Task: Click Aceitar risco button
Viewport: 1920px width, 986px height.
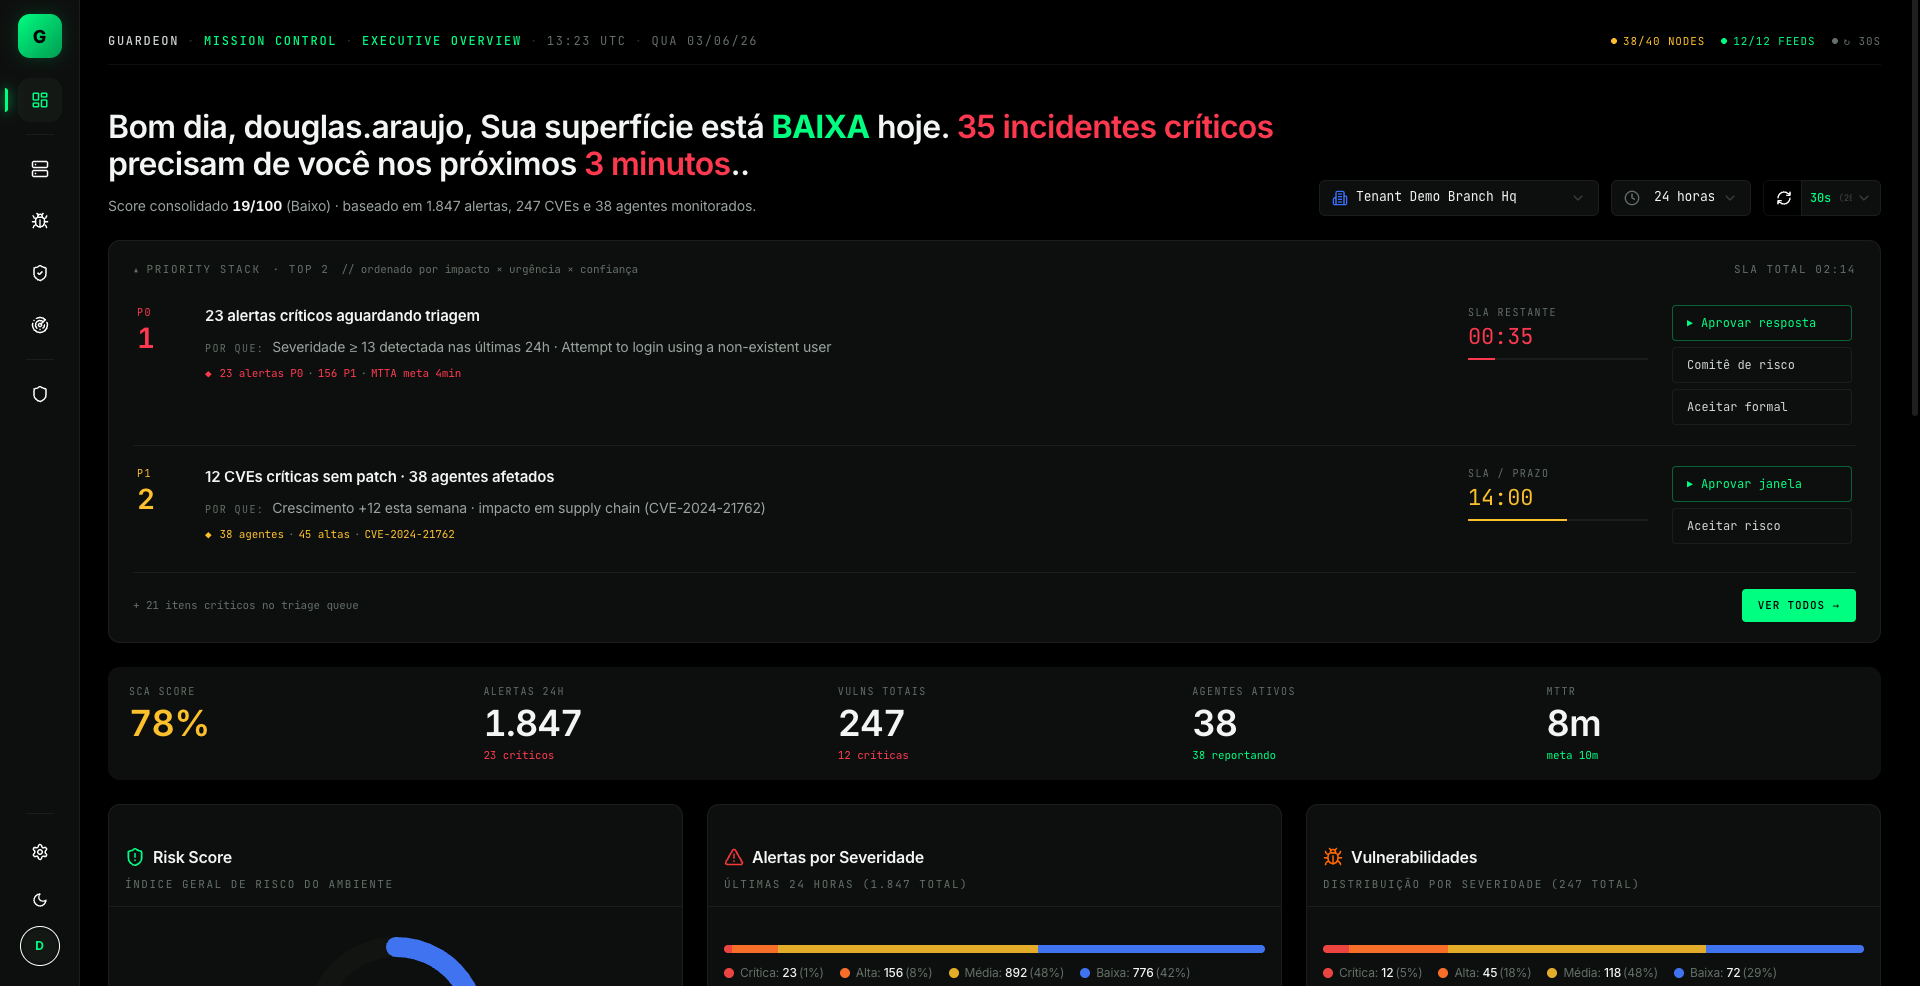Action: (1761, 526)
